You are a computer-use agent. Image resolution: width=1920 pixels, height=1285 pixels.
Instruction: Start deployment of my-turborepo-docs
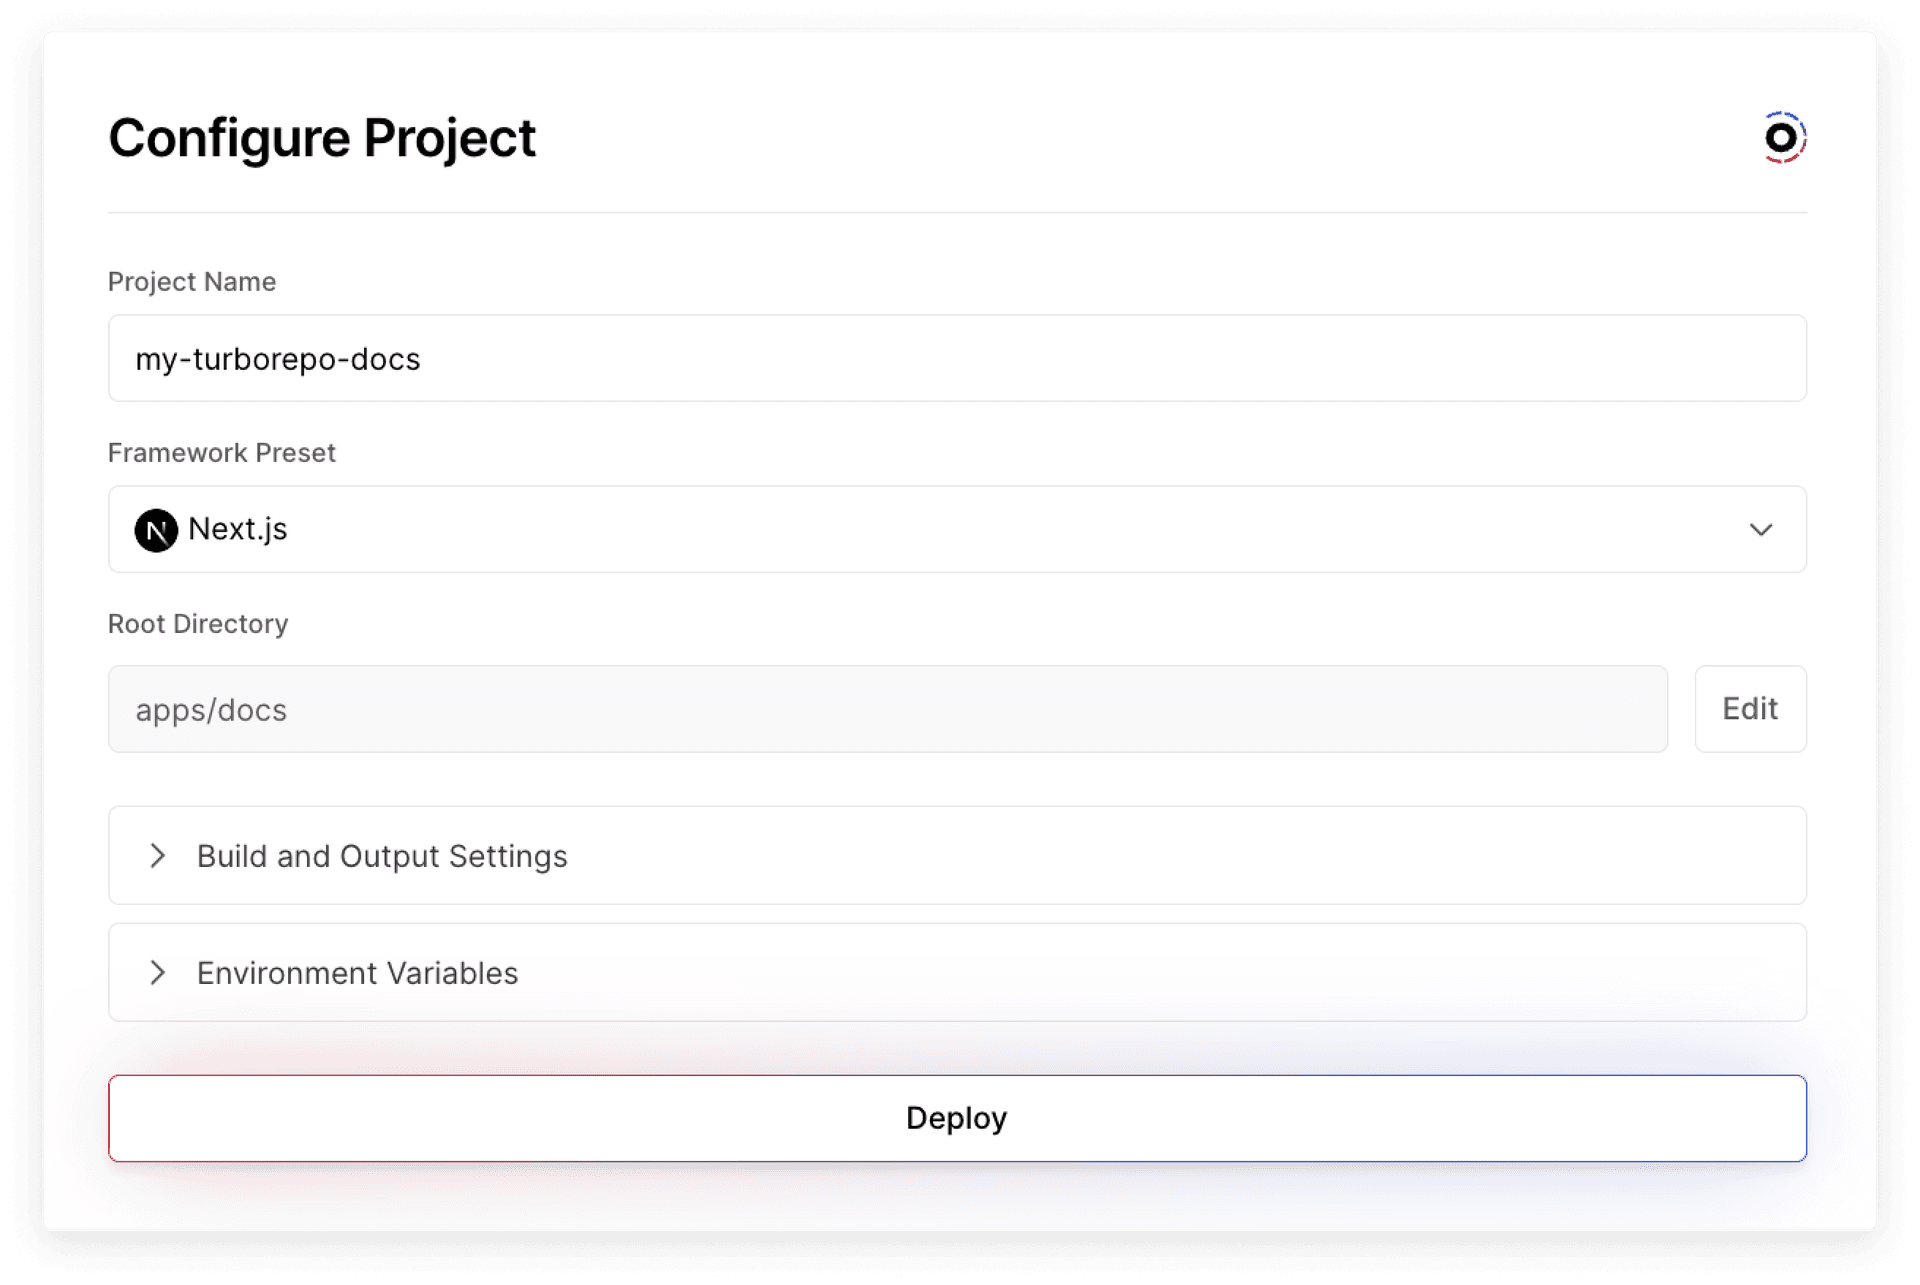point(957,1118)
